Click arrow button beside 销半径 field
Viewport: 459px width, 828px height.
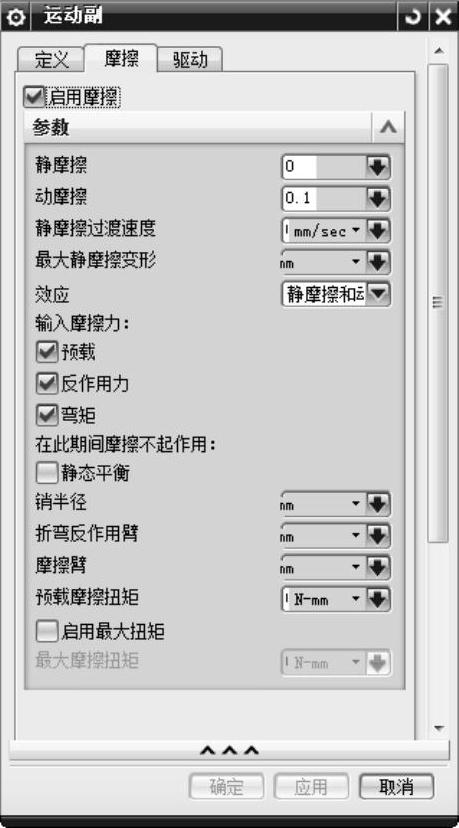(x=378, y=505)
